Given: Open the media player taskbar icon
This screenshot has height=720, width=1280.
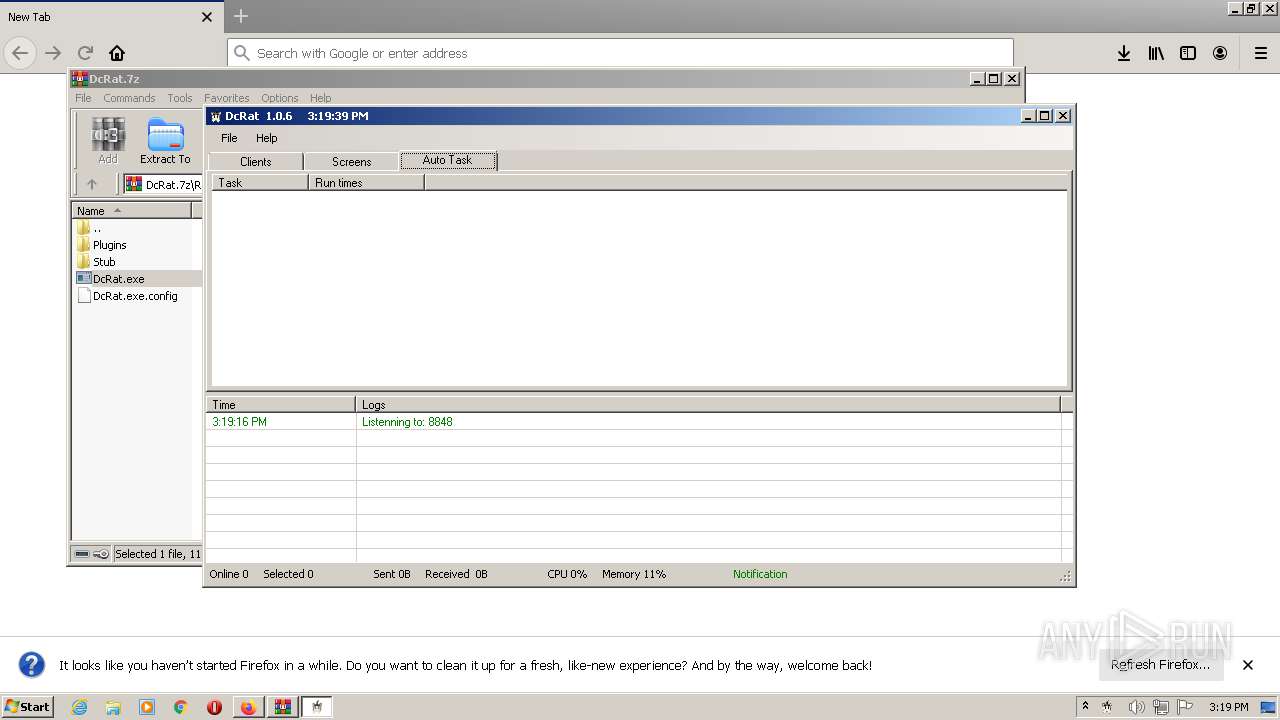Looking at the screenshot, I should 147,707.
